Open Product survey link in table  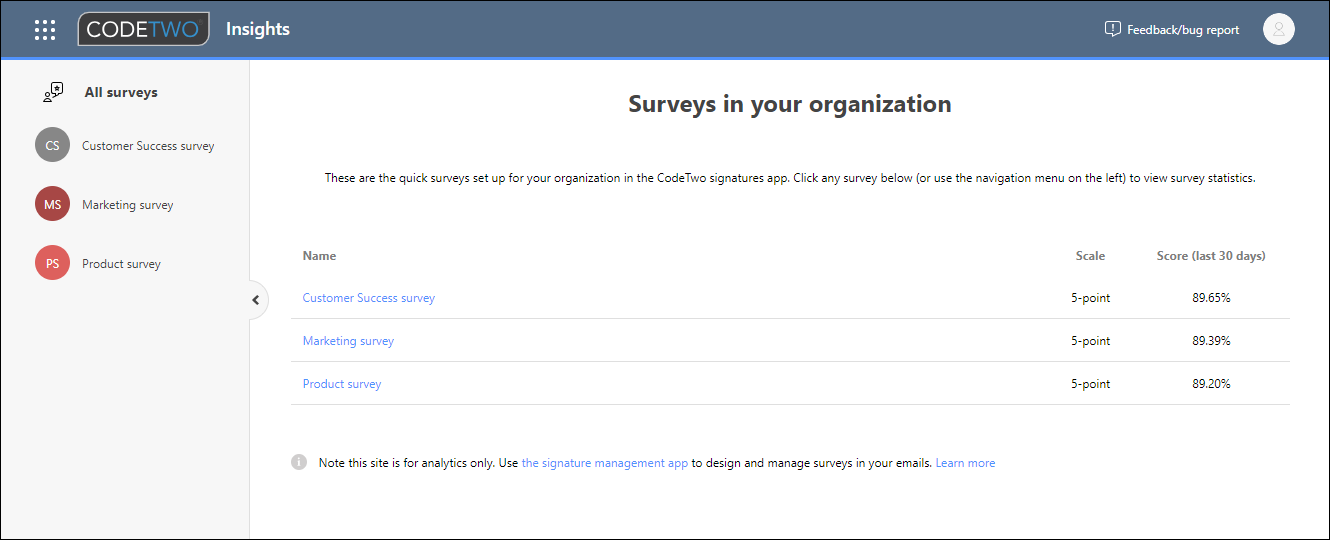342,384
